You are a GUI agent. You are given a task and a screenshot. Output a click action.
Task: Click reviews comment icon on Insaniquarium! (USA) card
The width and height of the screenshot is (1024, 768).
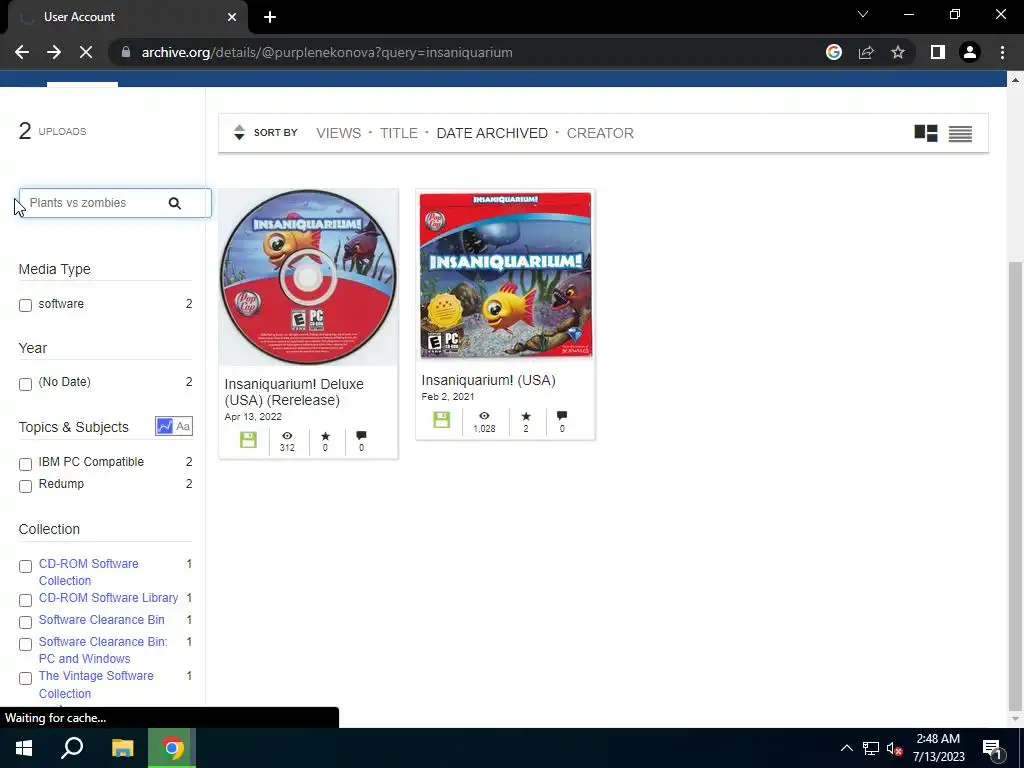click(x=562, y=416)
